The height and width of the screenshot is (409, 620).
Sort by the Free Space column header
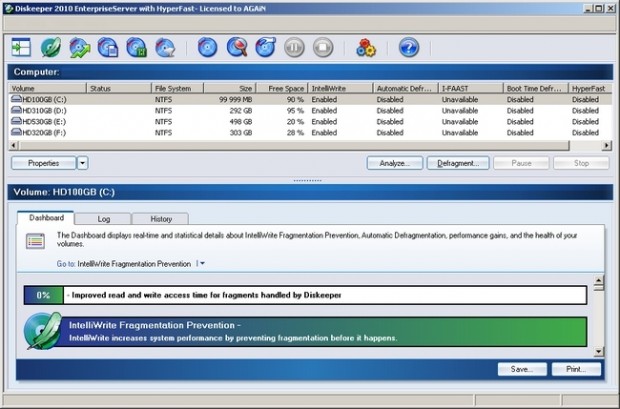point(282,88)
